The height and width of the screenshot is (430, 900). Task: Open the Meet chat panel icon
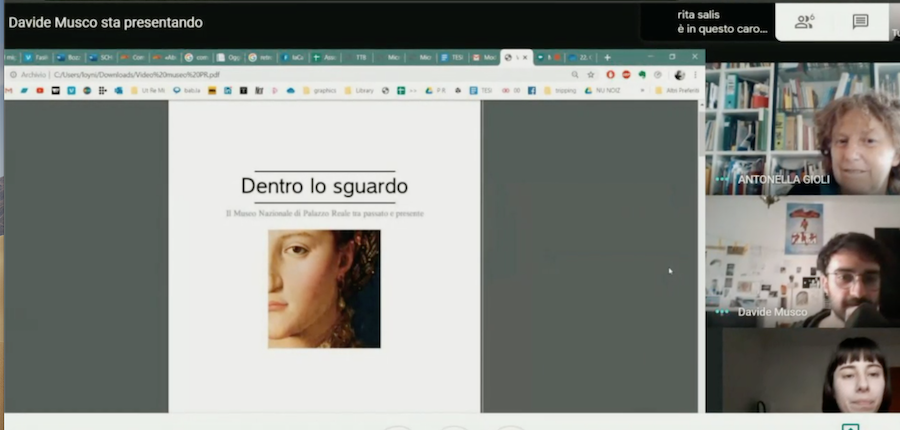tap(860, 22)
